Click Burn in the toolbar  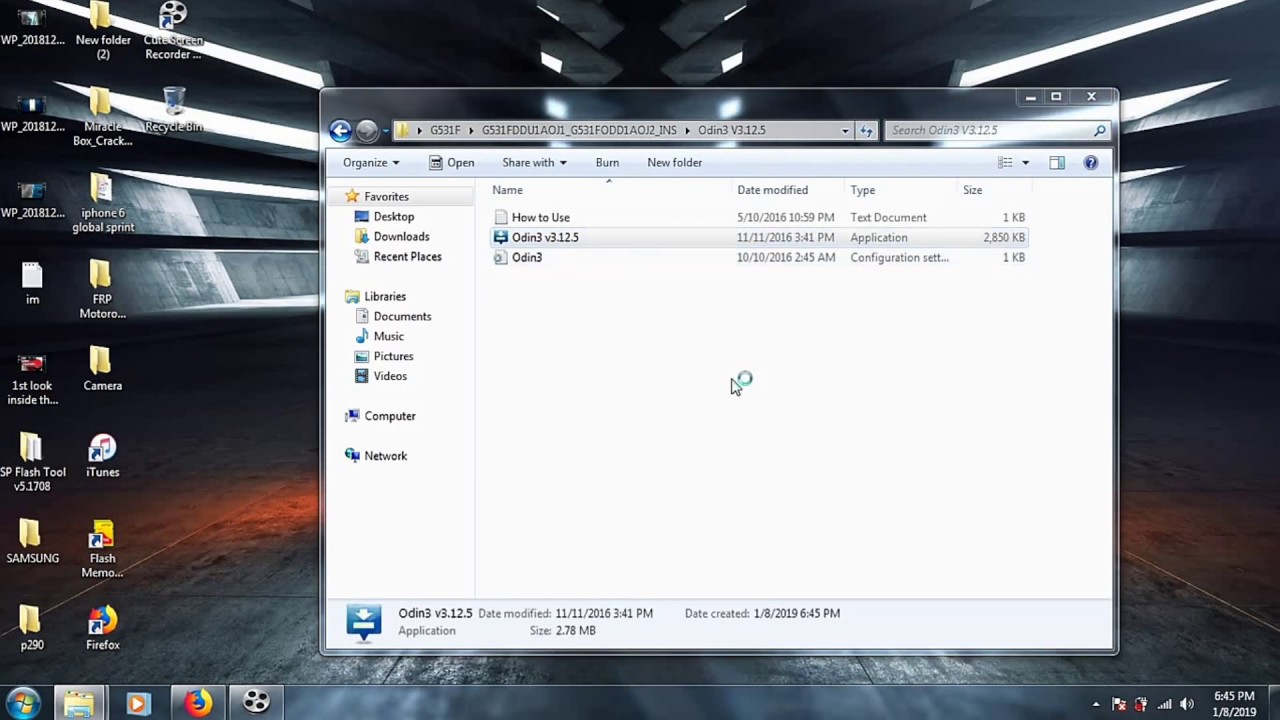607,163
